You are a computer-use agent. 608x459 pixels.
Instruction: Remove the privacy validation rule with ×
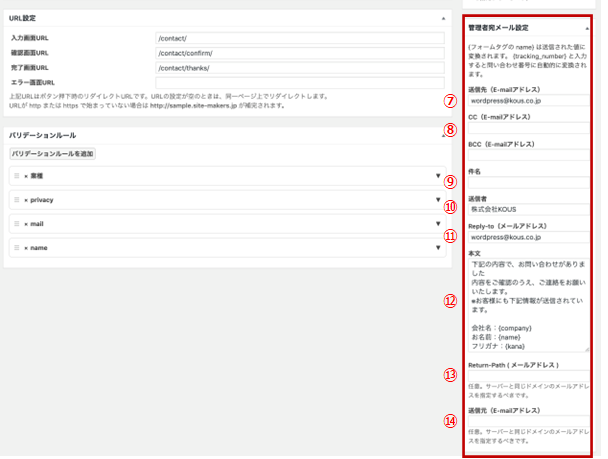coord(25,200)
